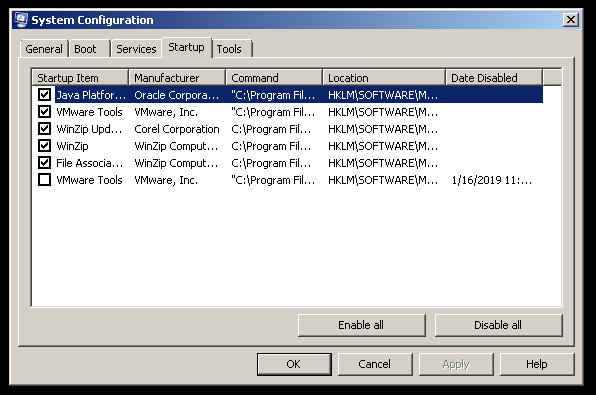Select the Oracle Corpora... manufacturer cell
Viewport: 596px width, 395px height.
(177, 95)
